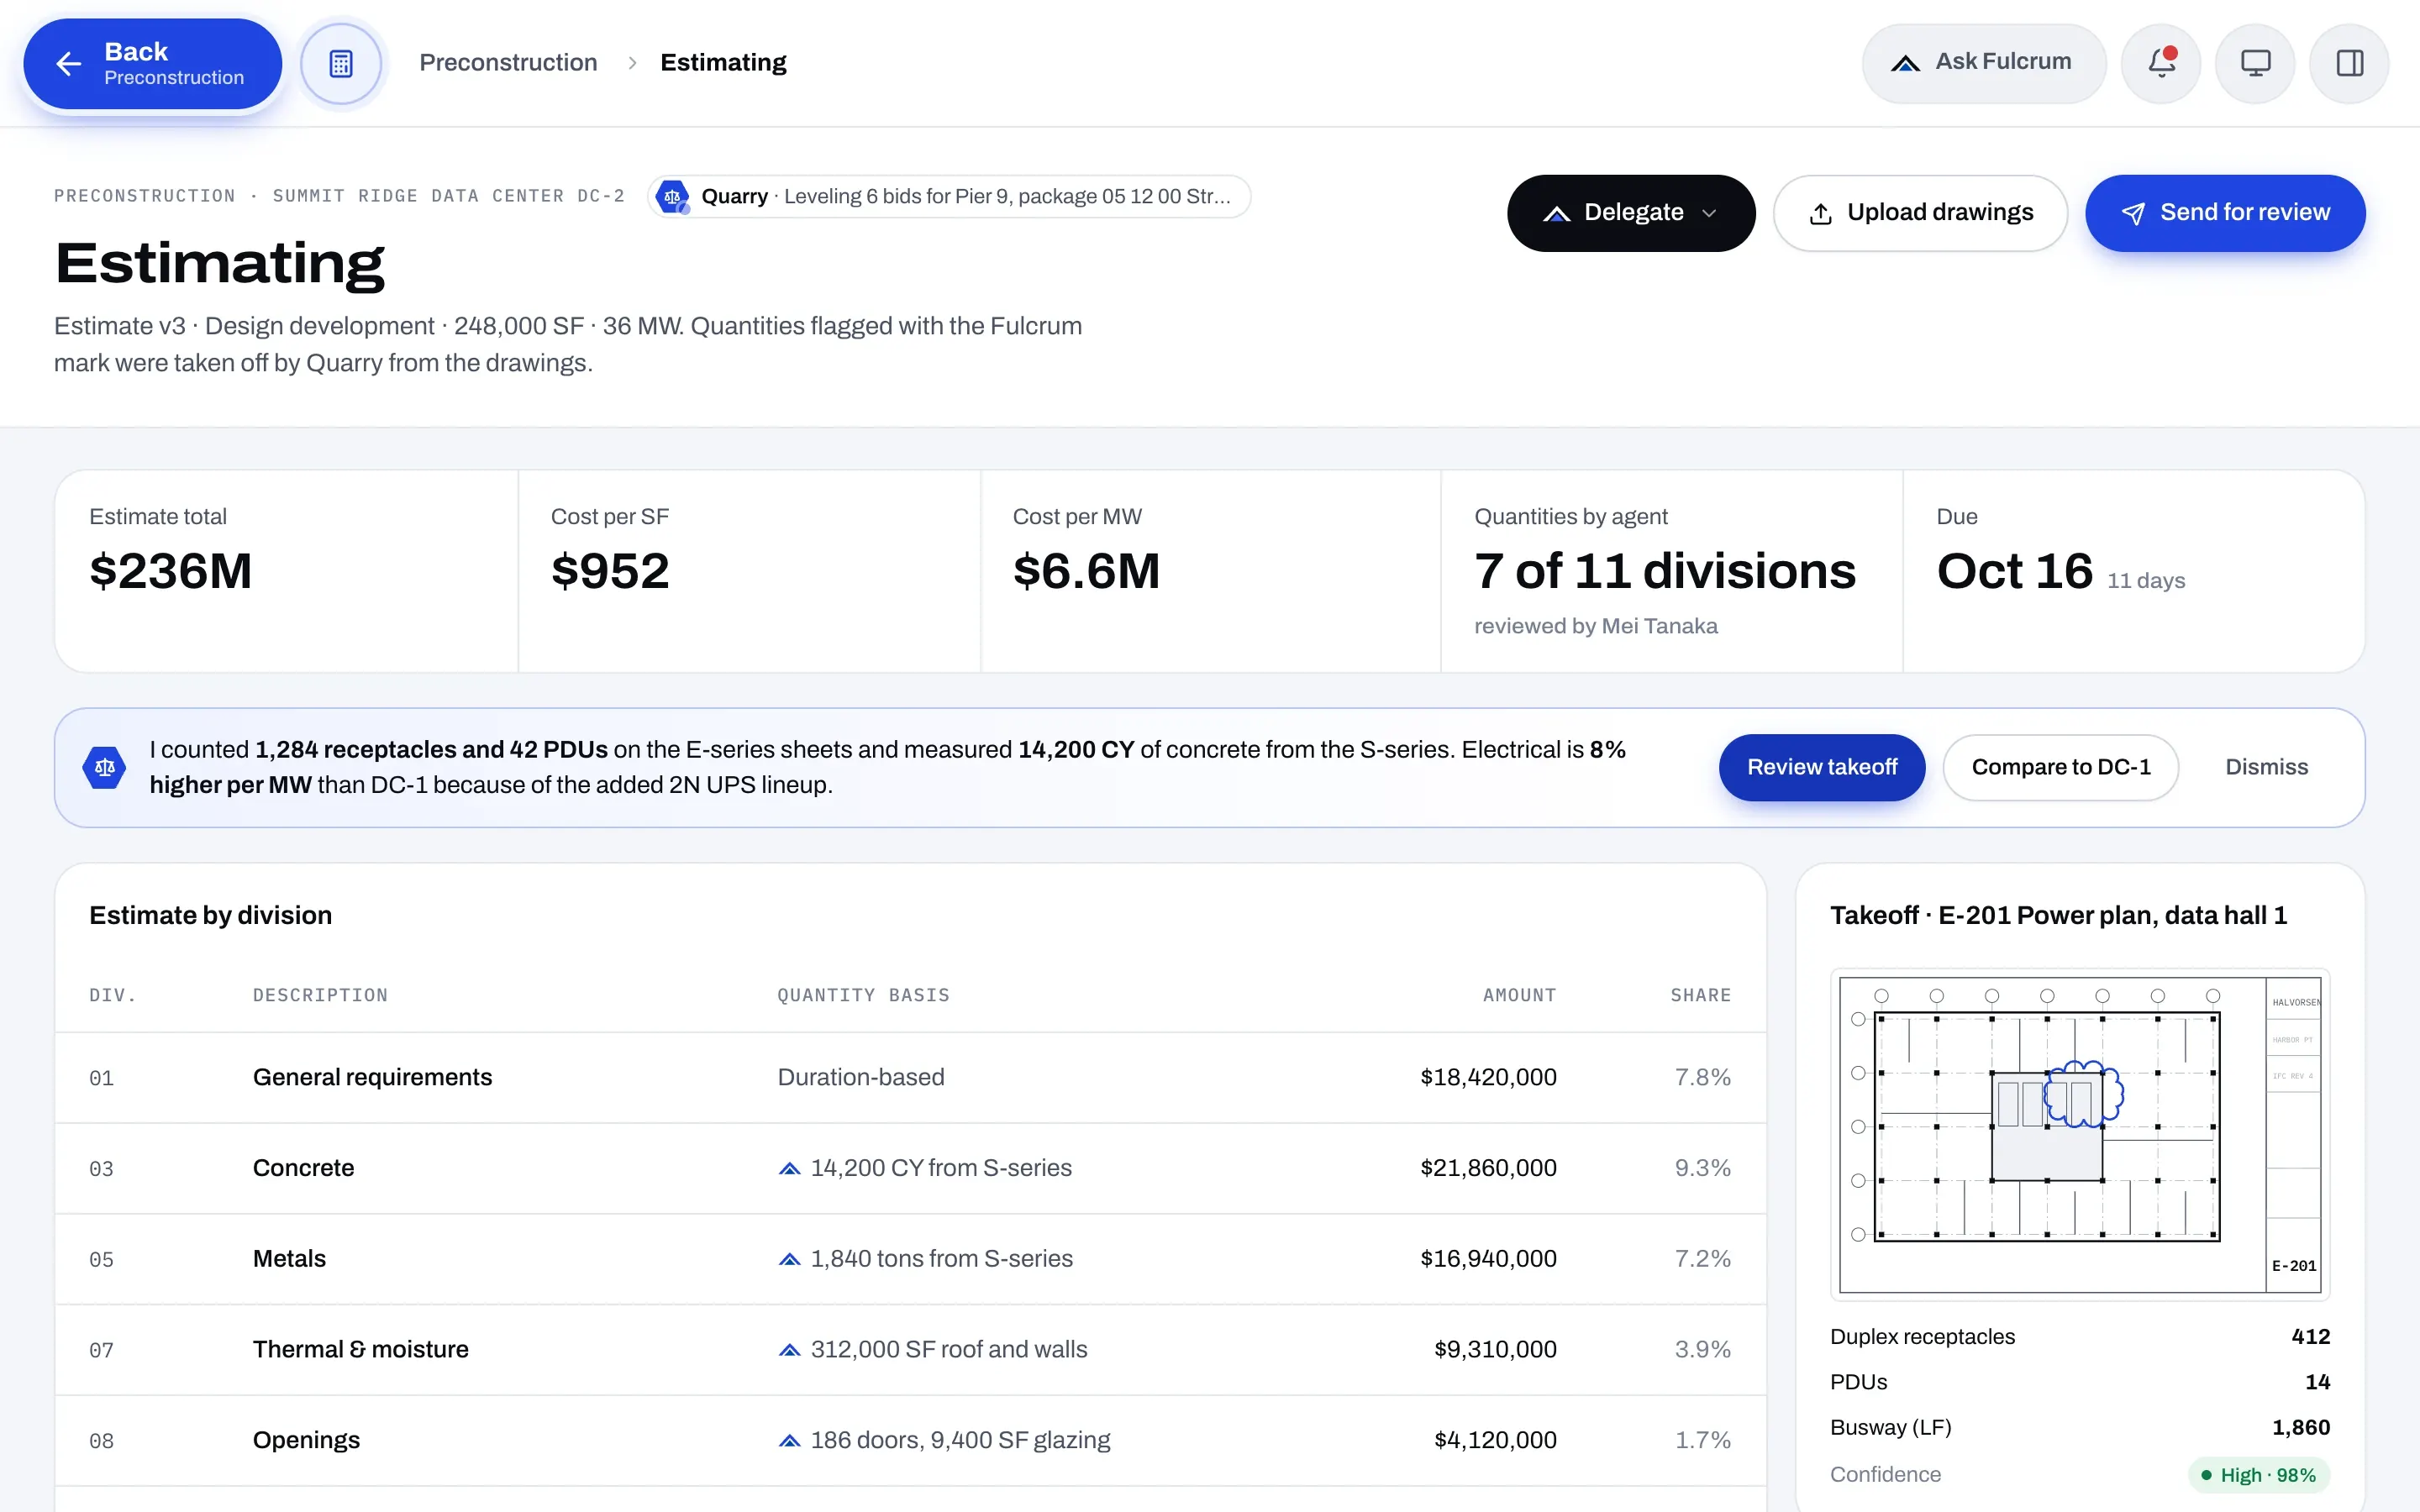This screenshot has width=2420, height=1512.
Task: Click Fulcrum mark on Openings row
Action: point(790,1440)
